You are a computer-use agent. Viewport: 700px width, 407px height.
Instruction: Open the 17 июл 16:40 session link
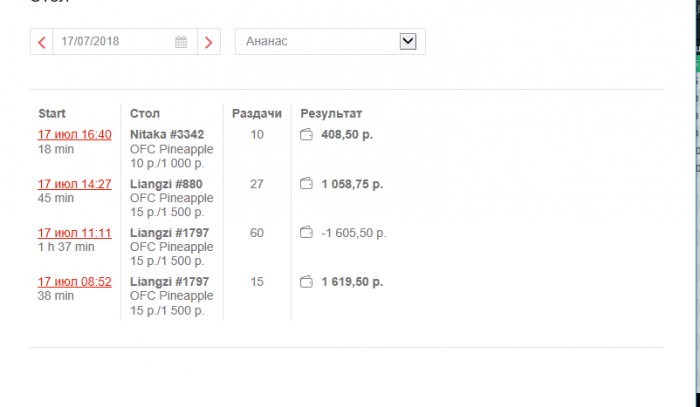(75, 135)
